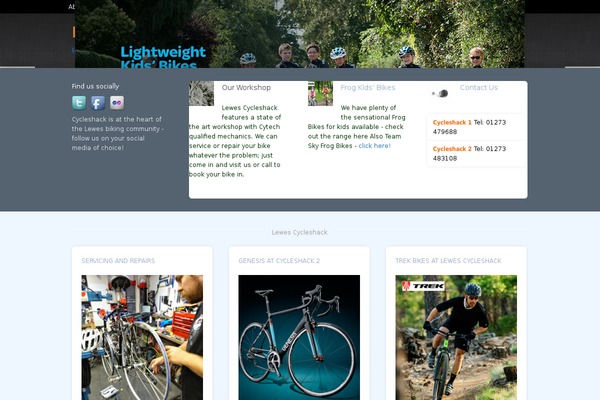Open the Flickr social icon
The height and width of the screenshot is (400, 600).
[117, 103]
